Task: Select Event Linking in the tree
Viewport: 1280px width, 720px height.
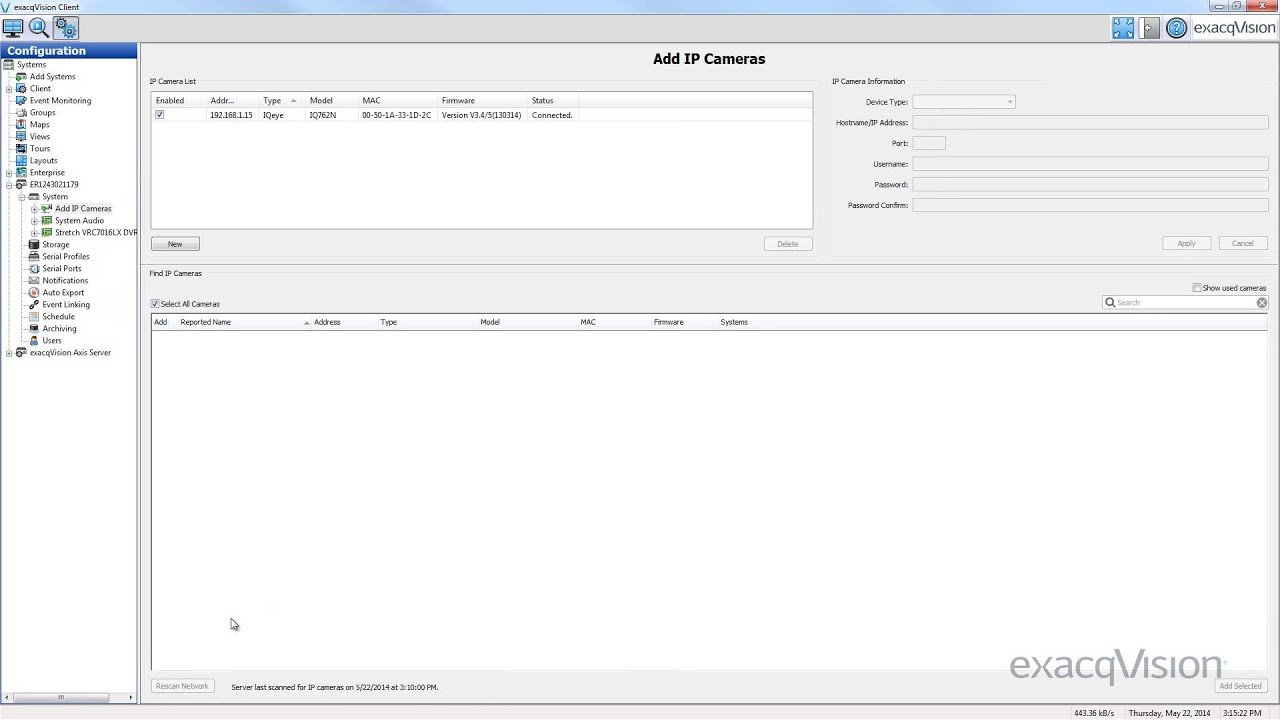Action: point(65,305)
